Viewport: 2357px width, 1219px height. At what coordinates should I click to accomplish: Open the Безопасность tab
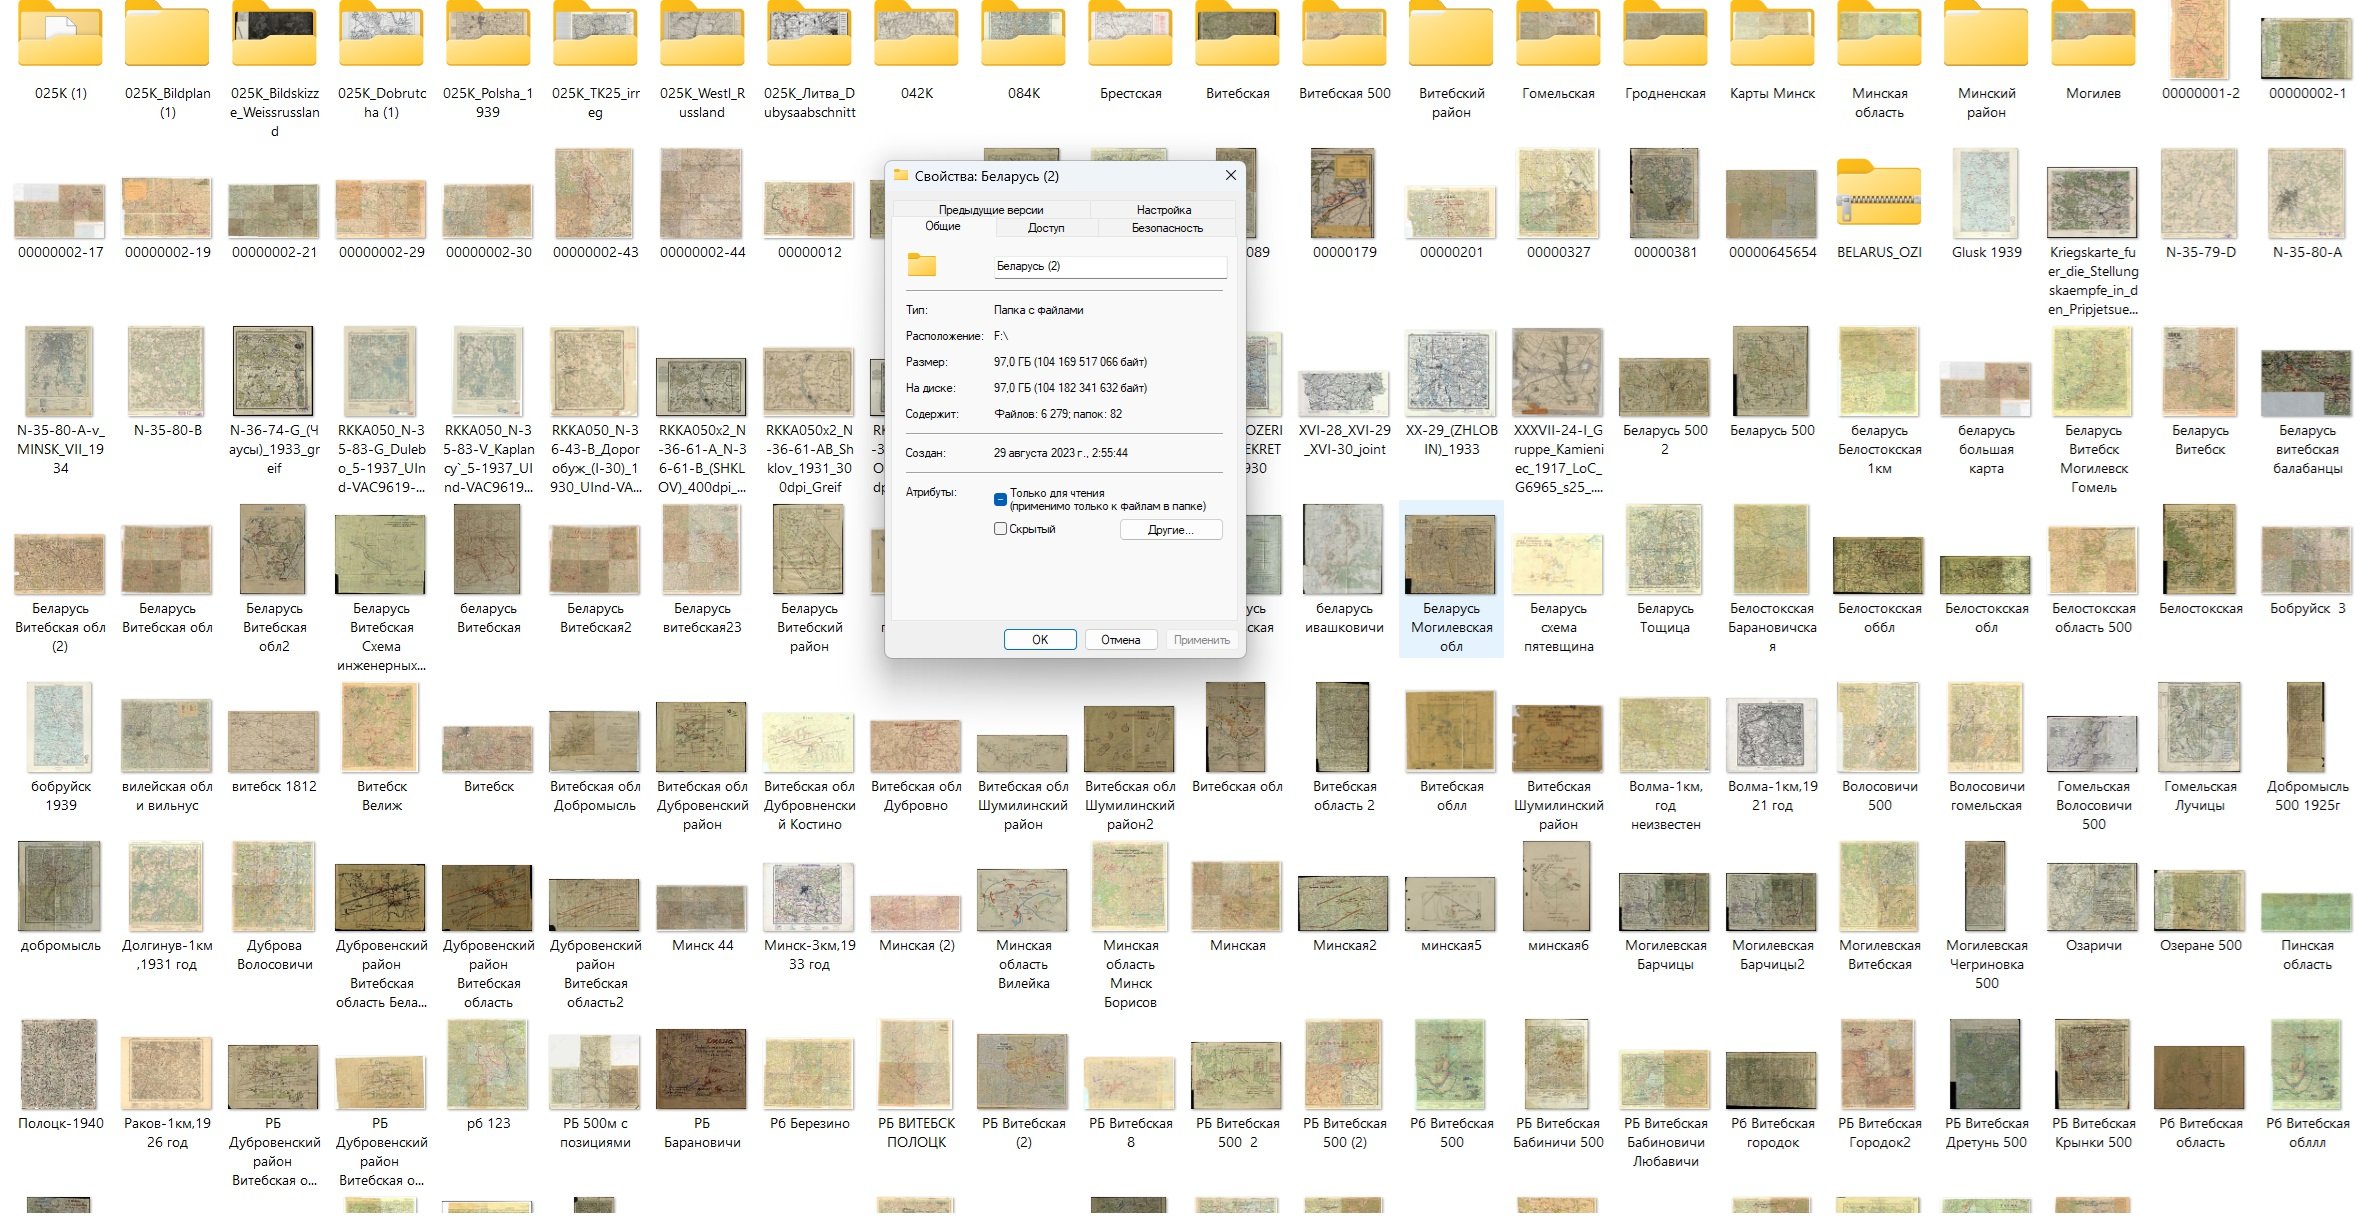coord(1167,228)
